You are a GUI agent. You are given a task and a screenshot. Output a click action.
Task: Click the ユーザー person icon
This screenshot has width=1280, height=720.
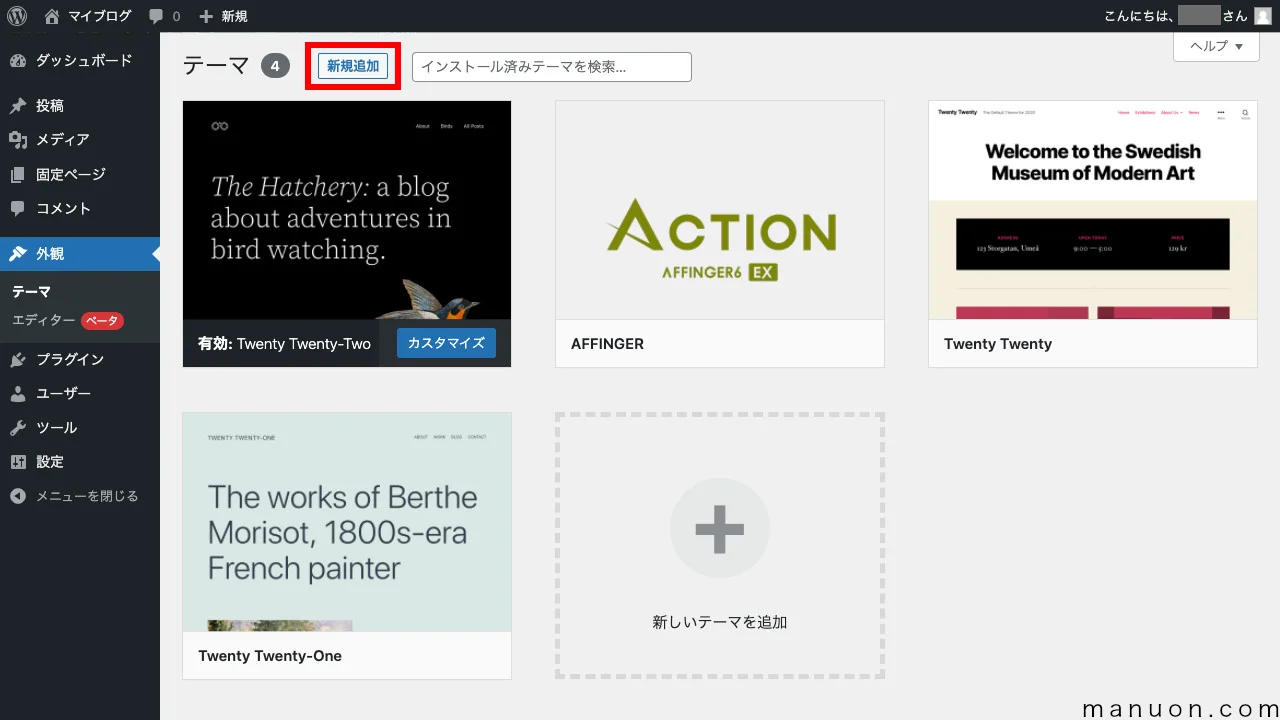[x=18, y=394]
